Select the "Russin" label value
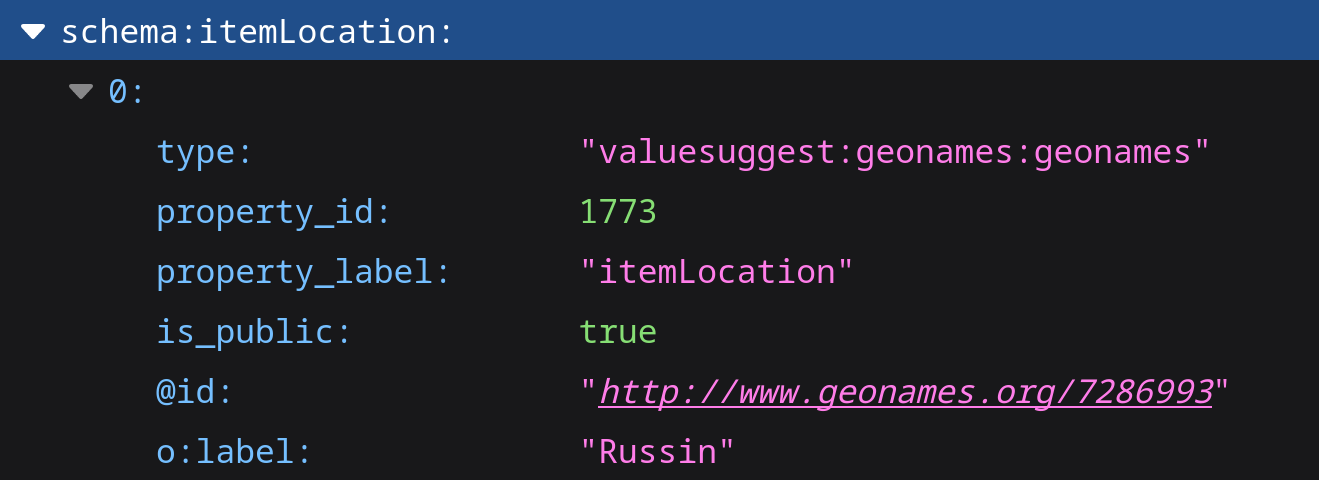 pos(657,452)
